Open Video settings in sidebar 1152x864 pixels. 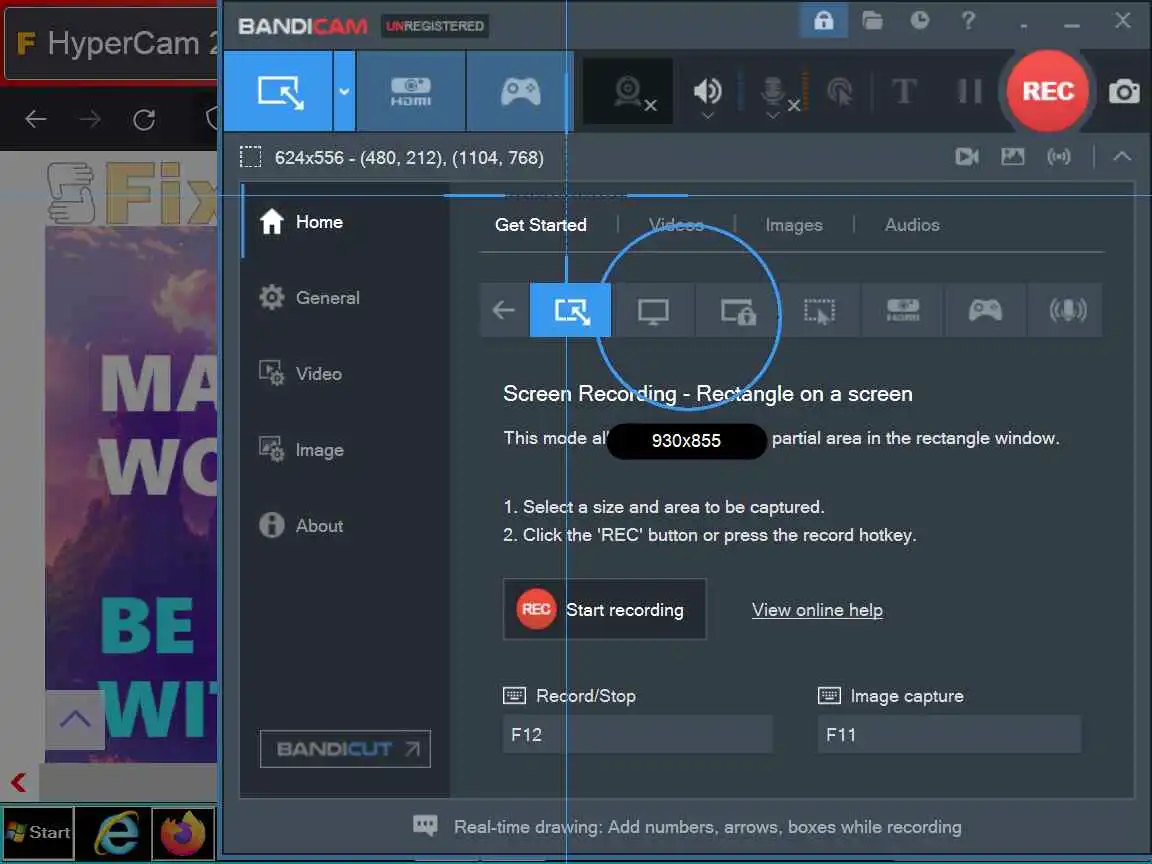[x=345, y=373]
